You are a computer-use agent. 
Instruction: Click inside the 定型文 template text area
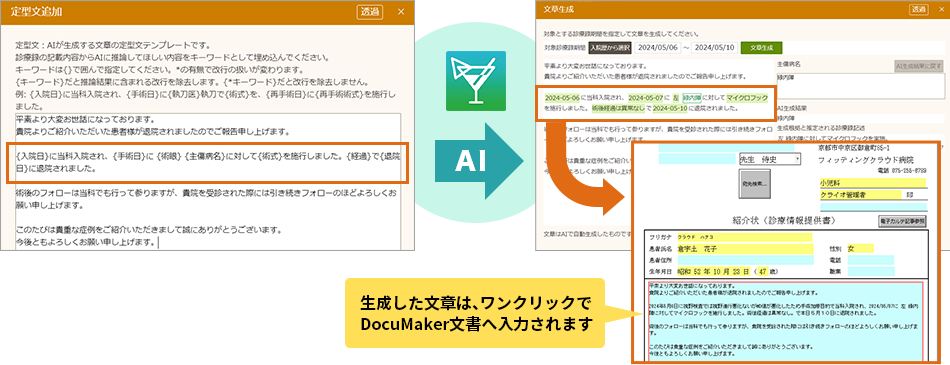point(208,181)
